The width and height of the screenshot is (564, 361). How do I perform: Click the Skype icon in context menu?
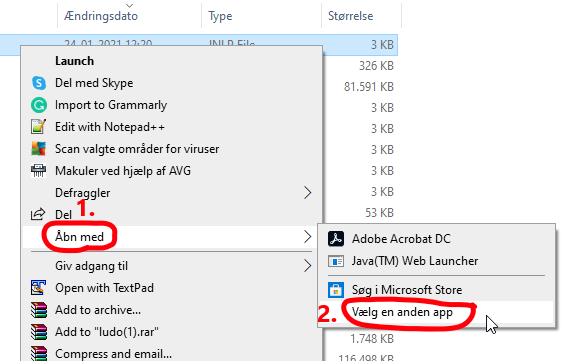coord(38,83)
